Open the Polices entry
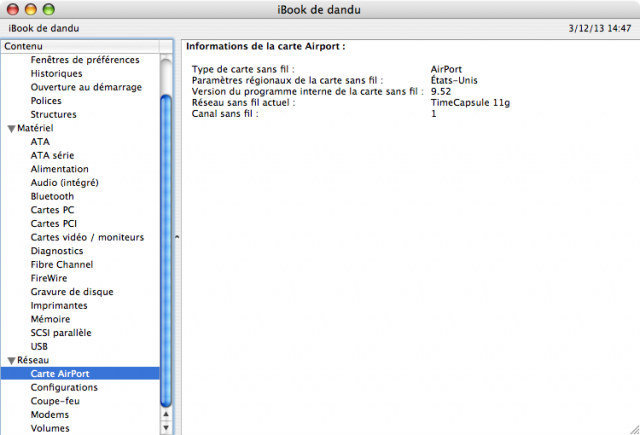640x435 pixels. pos(46,101)
